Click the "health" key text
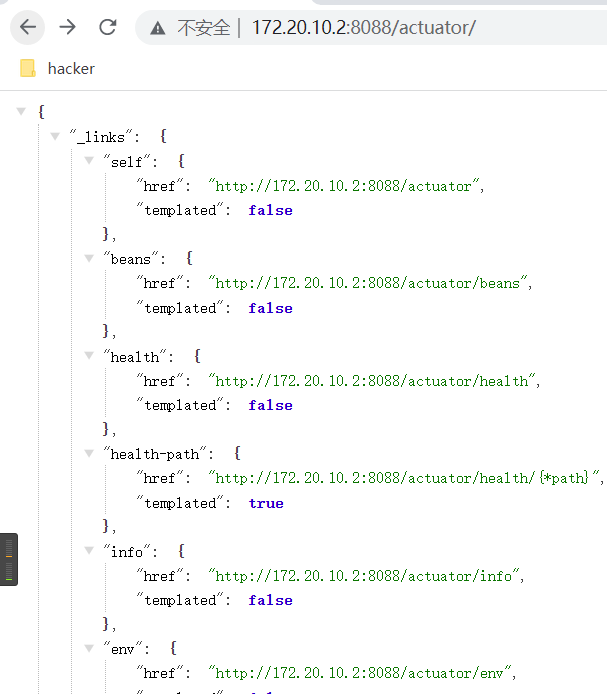Viewport: 607px width, 694px height. [135, 357]
